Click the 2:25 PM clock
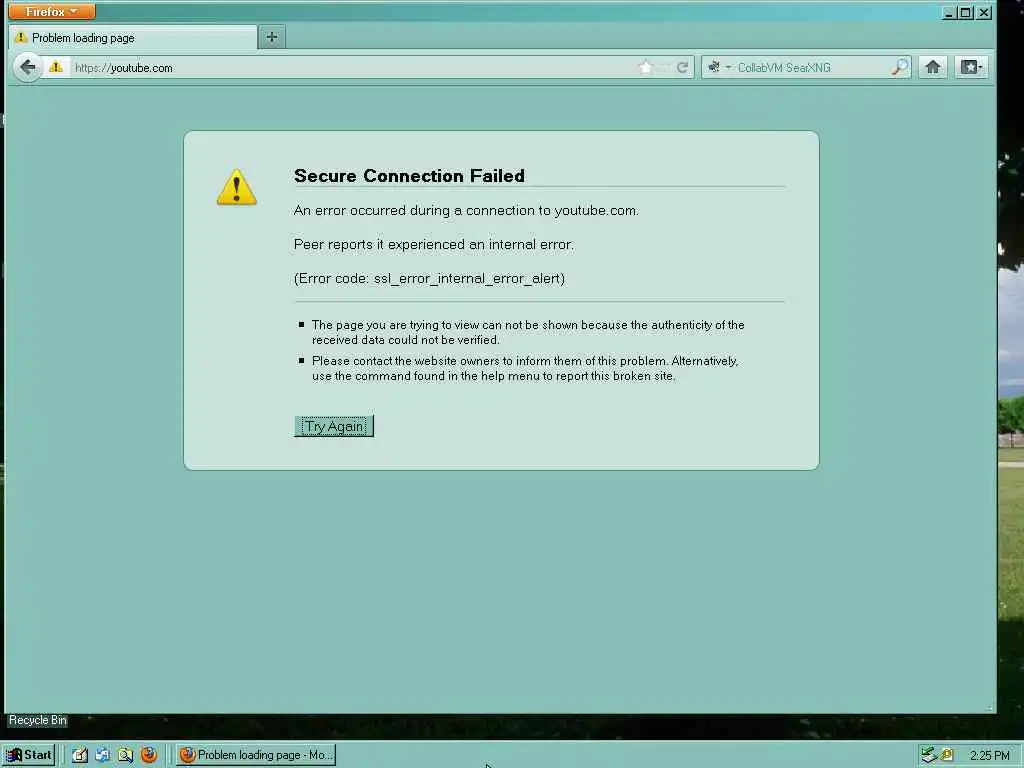Screen dimensions: 1024x768 (x=989, y=756)
